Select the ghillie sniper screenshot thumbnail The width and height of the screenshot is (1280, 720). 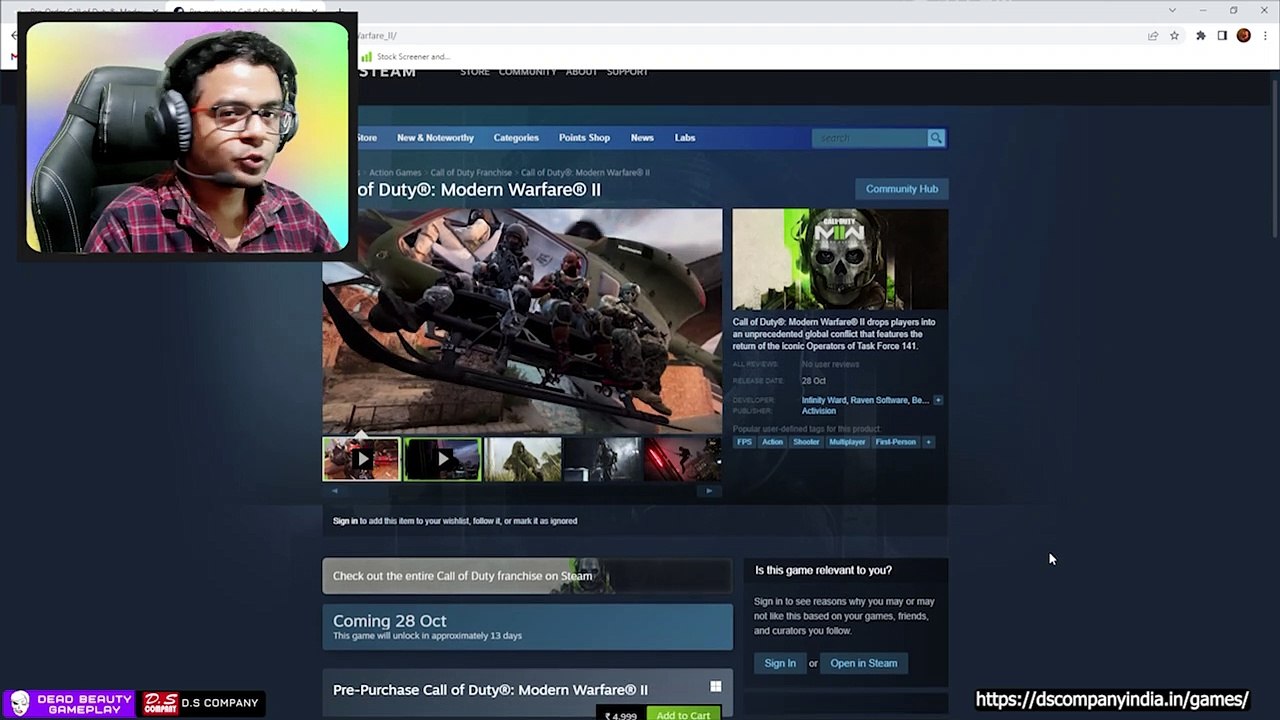pos(522,459)
